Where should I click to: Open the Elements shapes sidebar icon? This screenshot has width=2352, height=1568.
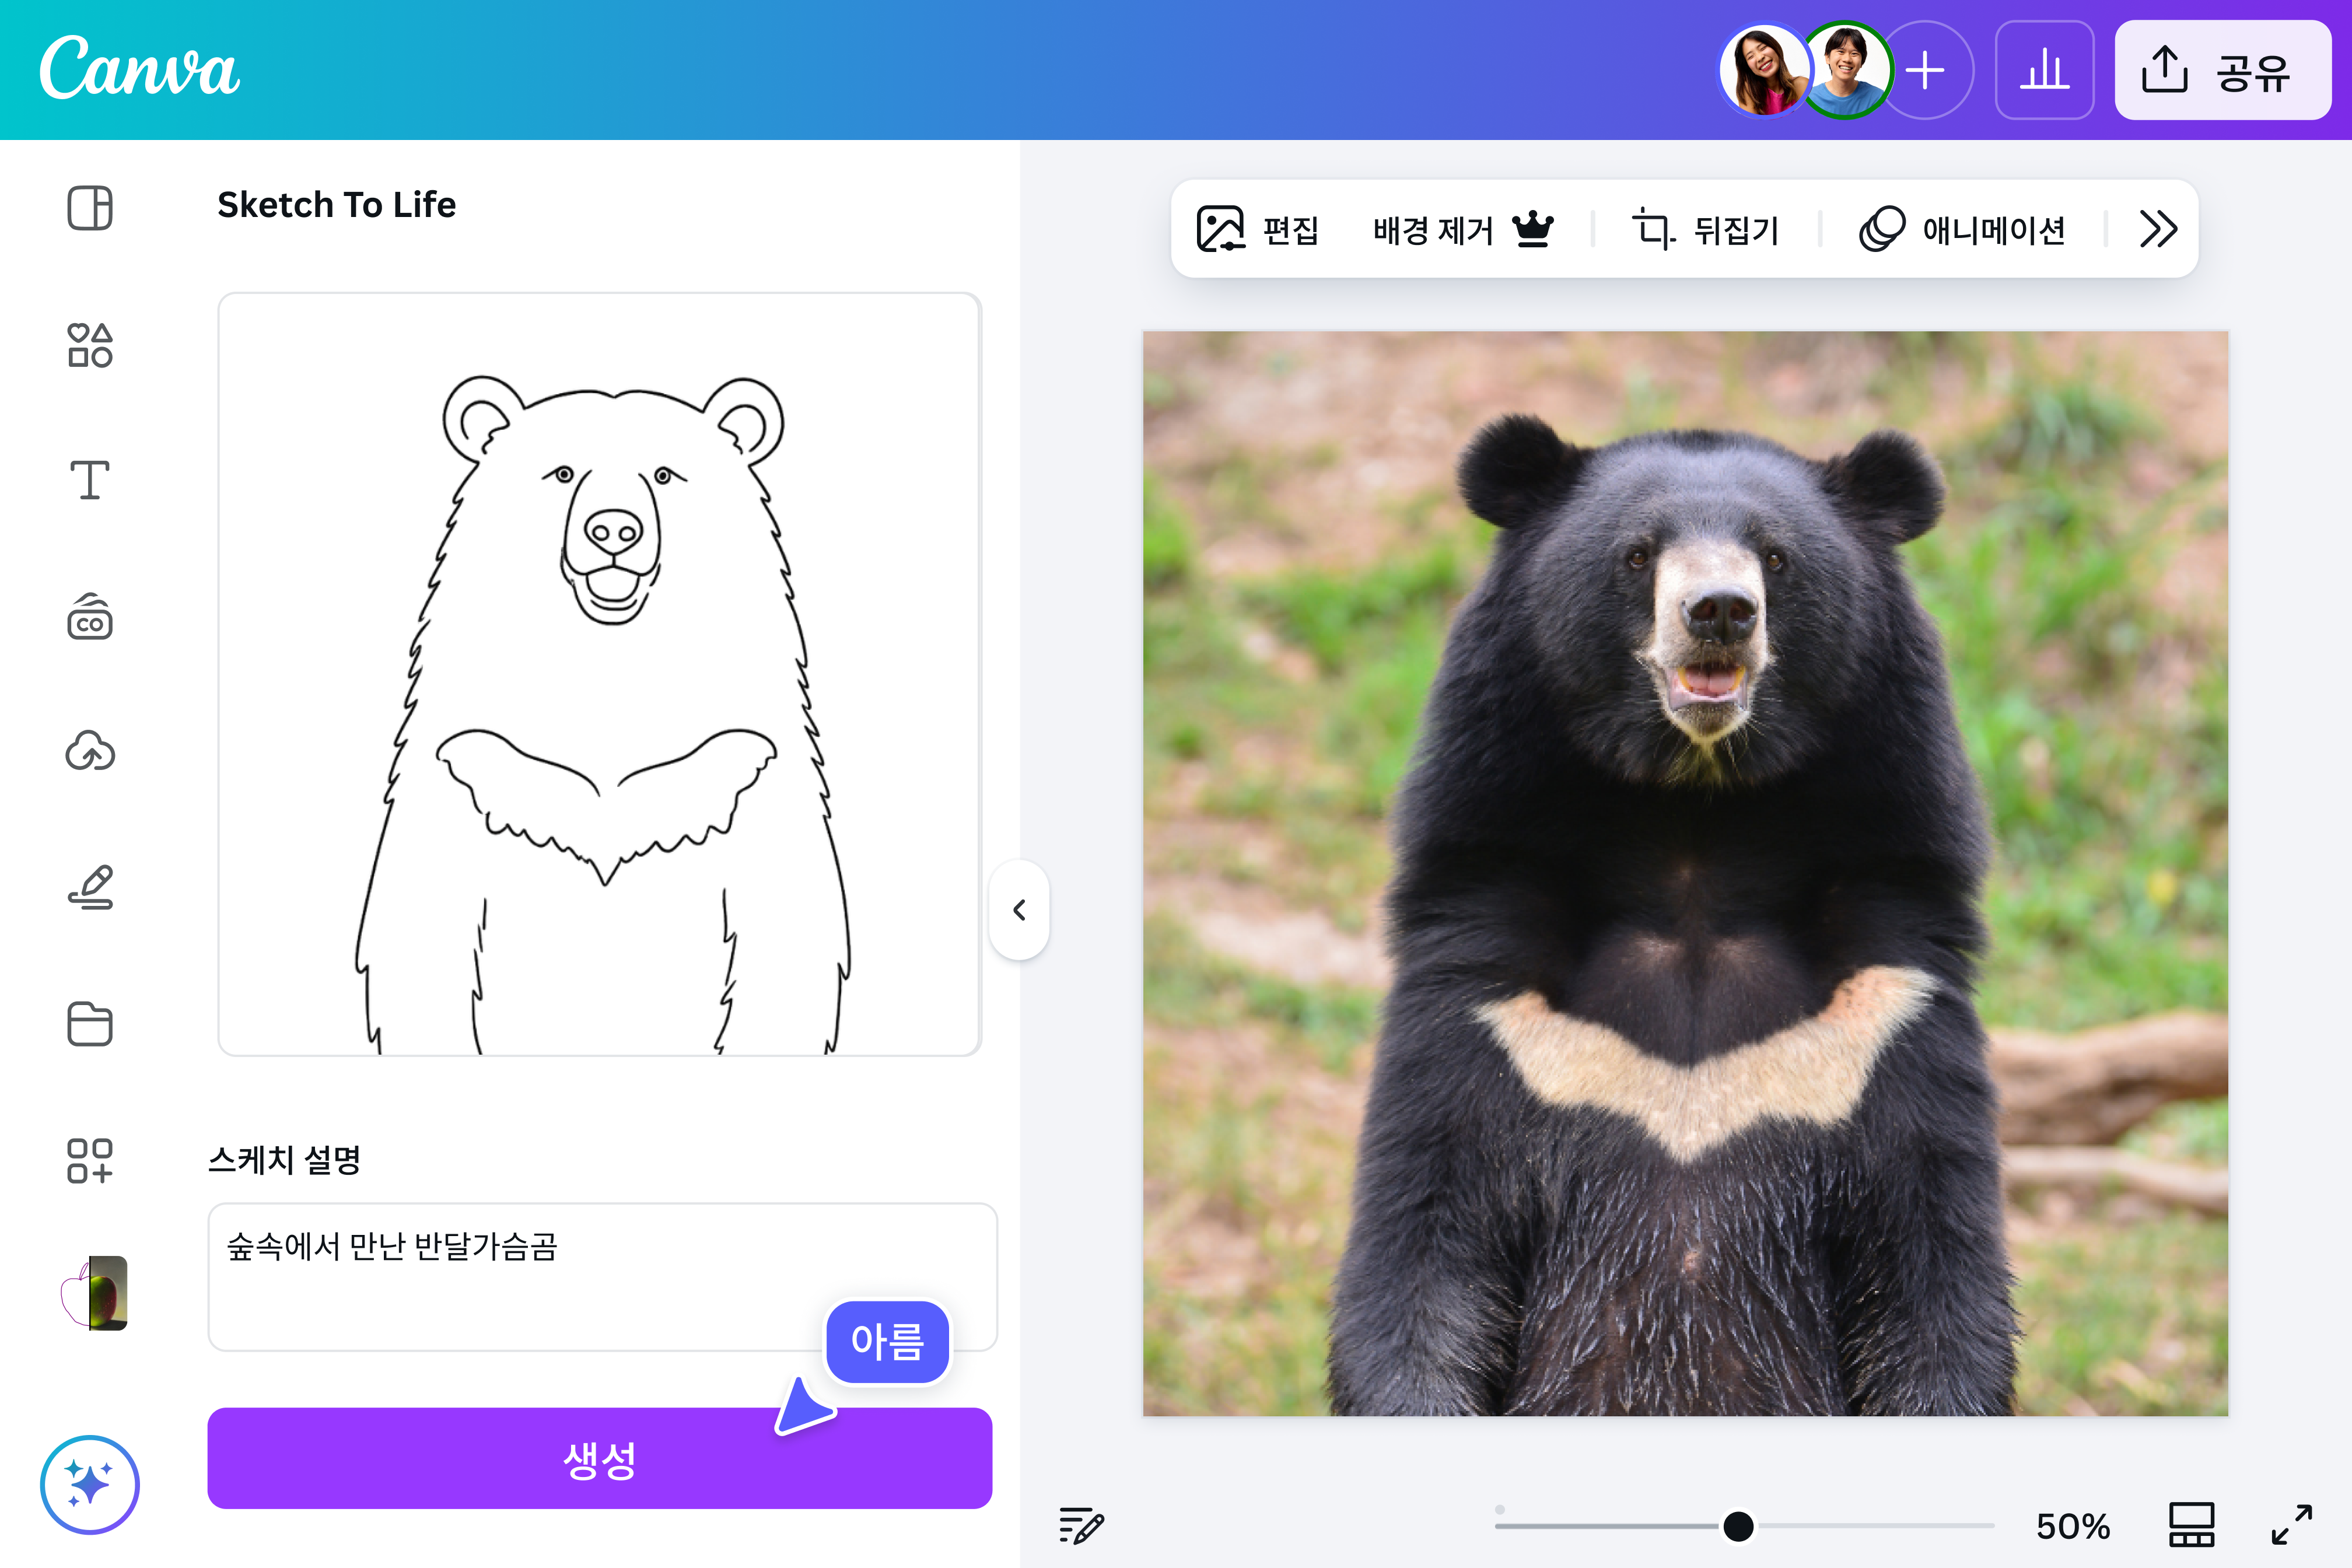(x=90, y=345)
